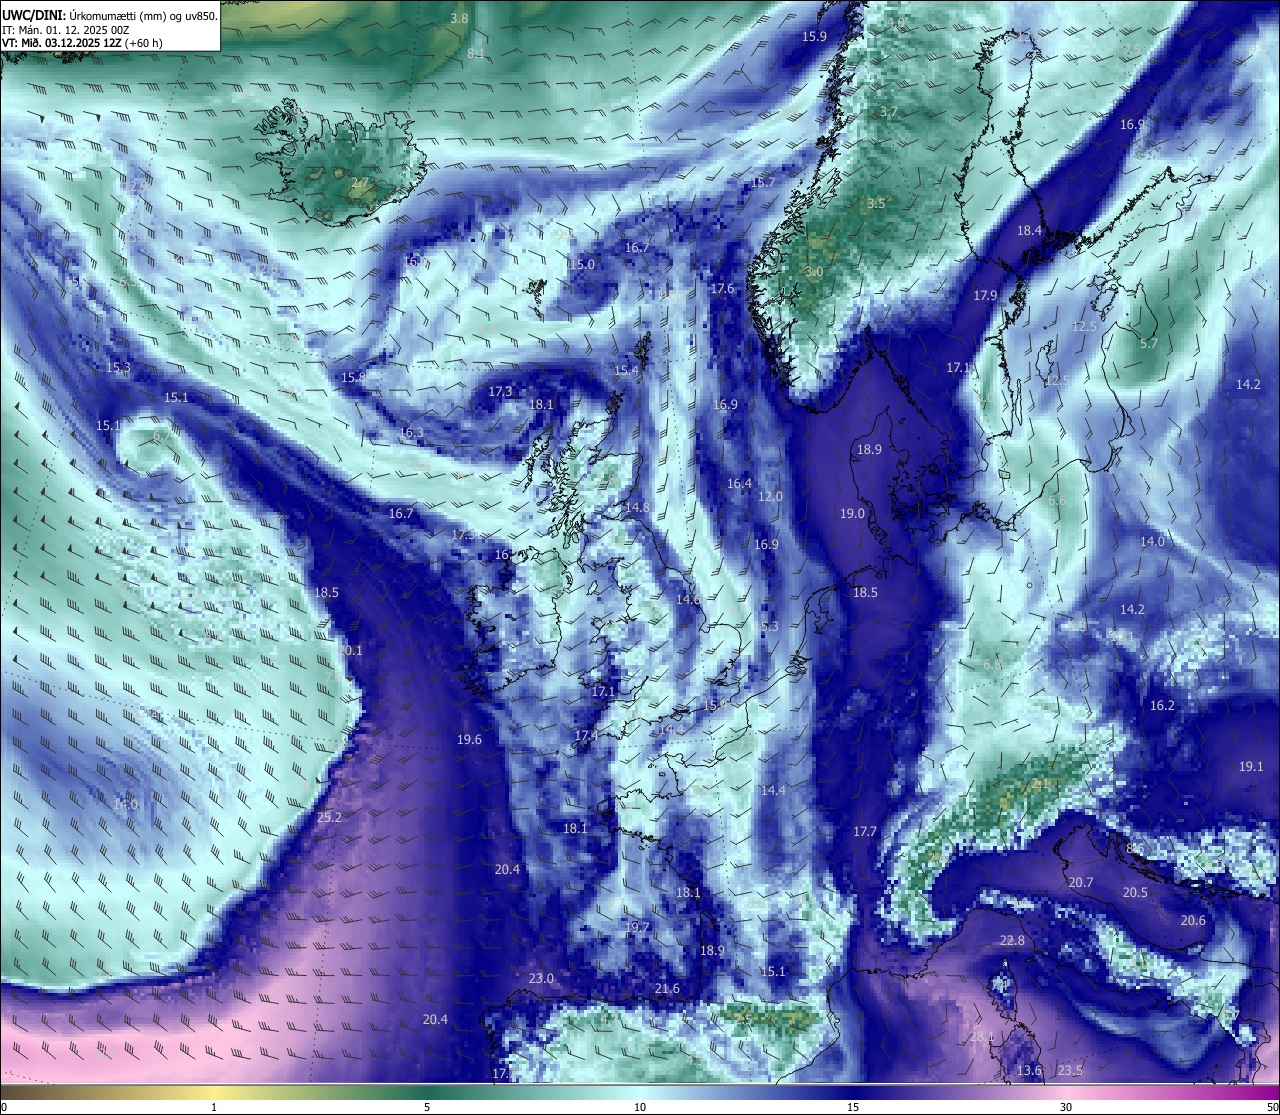The width and height of the screenshot is (1280, 1115).
Task: Click the value label '3.5' over Scandinavia
Action: pyautogui.click(x=876, y=204)
